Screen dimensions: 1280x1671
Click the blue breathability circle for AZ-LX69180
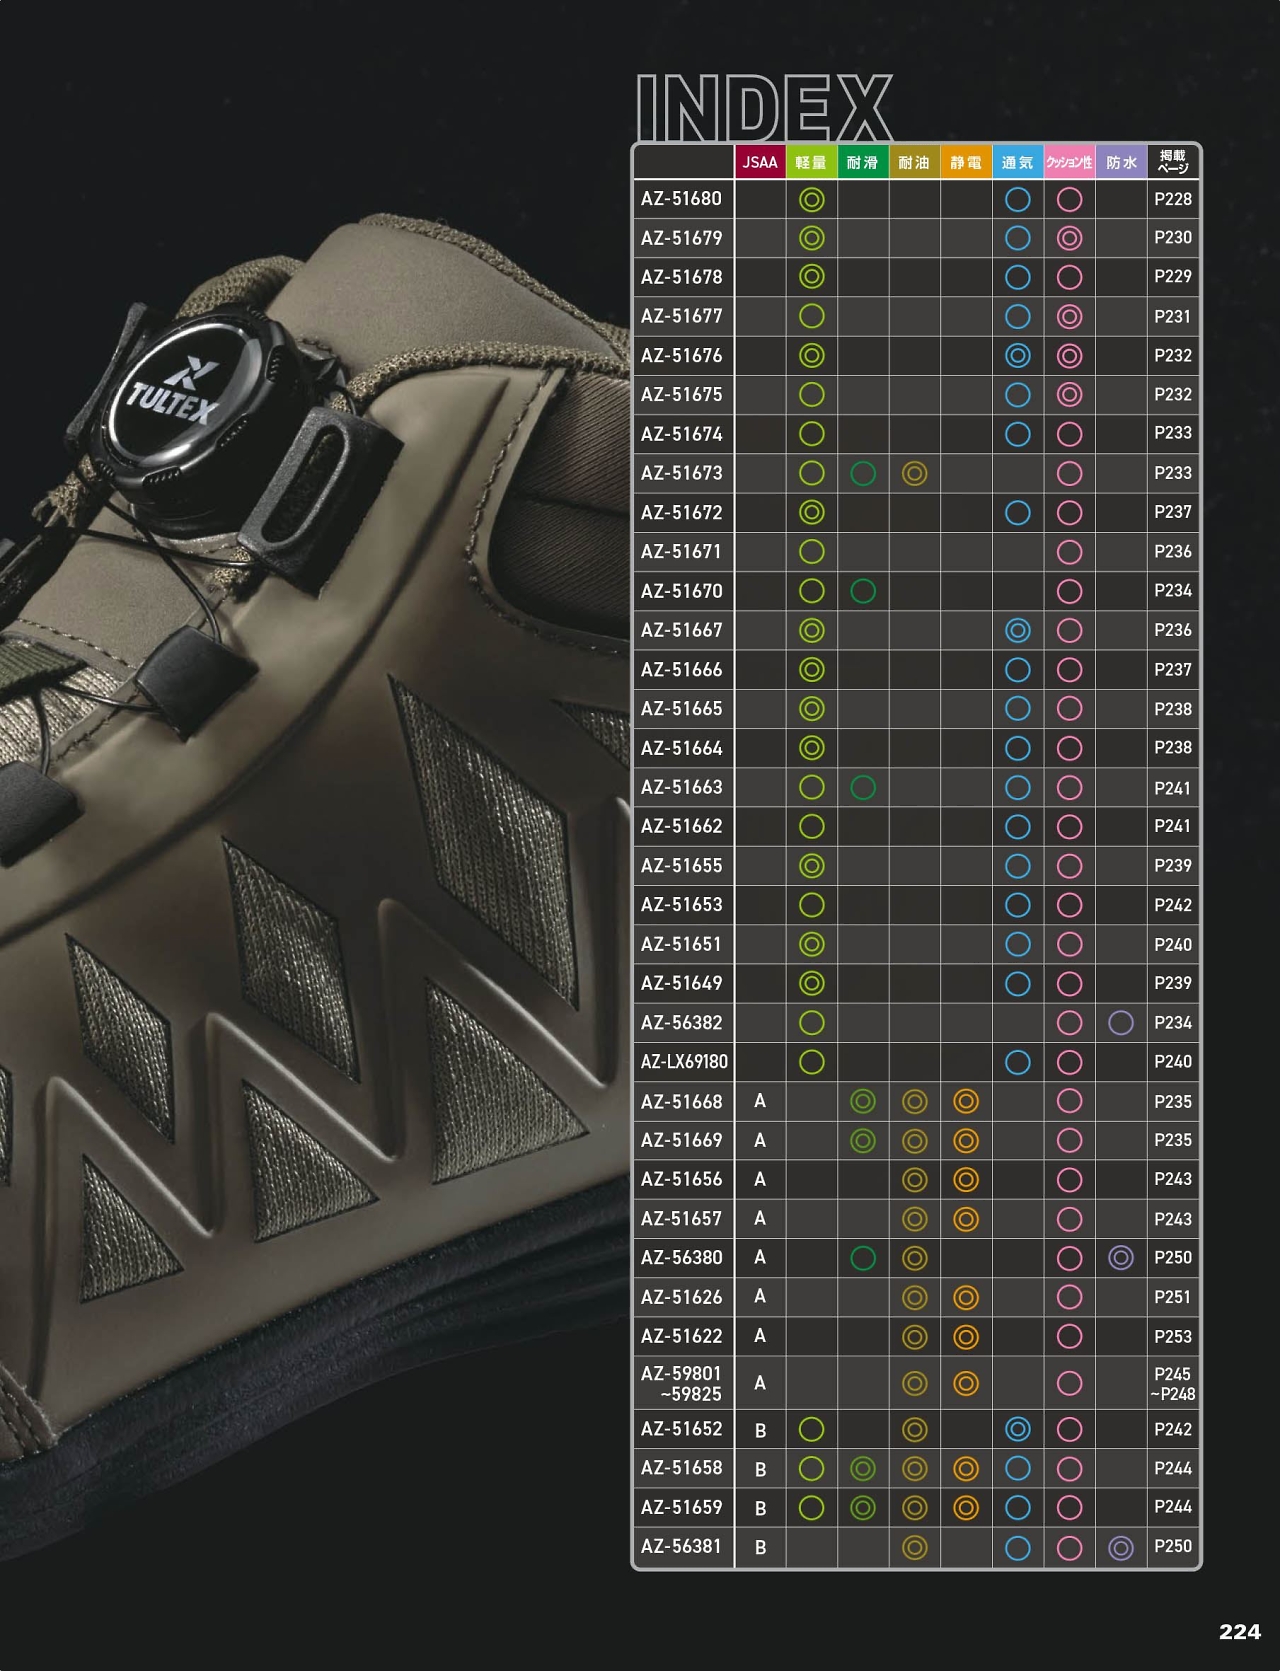1017,1062
